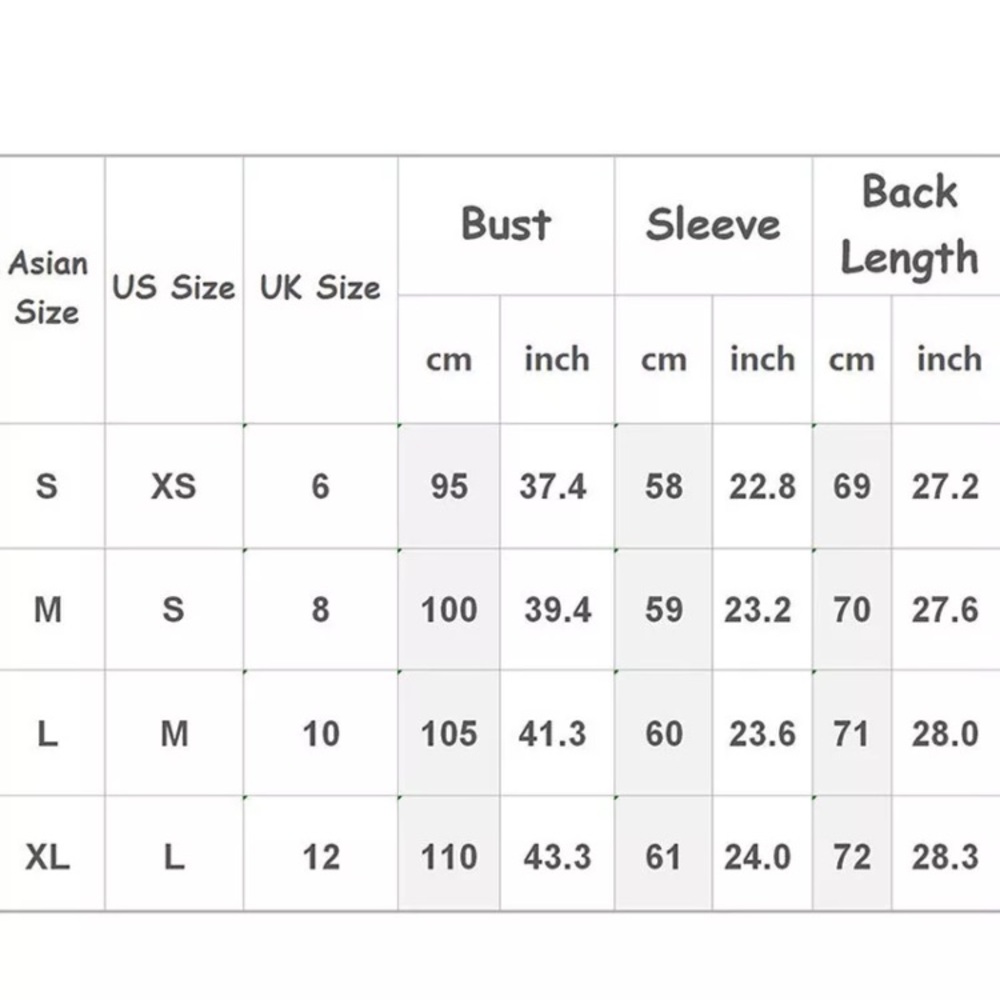The image size is (1000, 1000).
Task: Select bust value 95 cm cell
Action: click(x=449, y=486)
